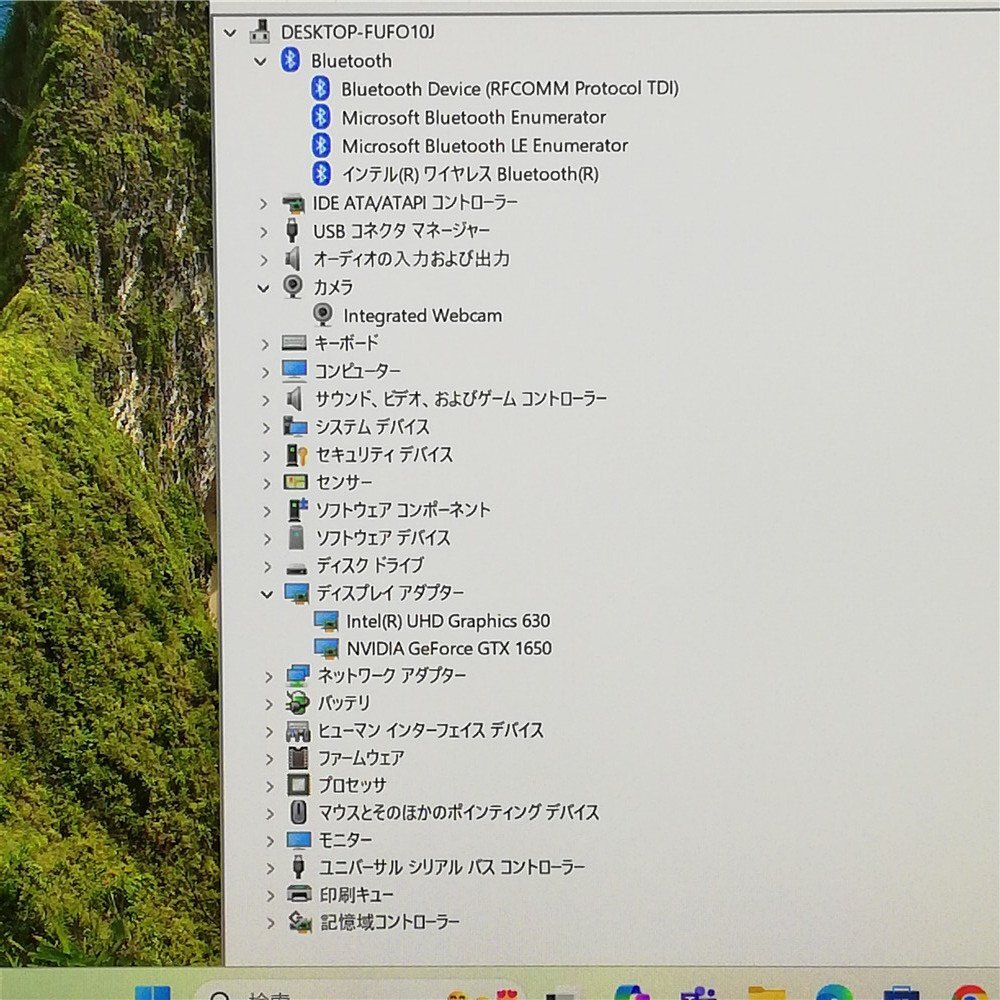Expand サウンド、ビデオ、およびゲーム コントローラー
This screenshot has width=1000, height=1000.
point(266,401)
